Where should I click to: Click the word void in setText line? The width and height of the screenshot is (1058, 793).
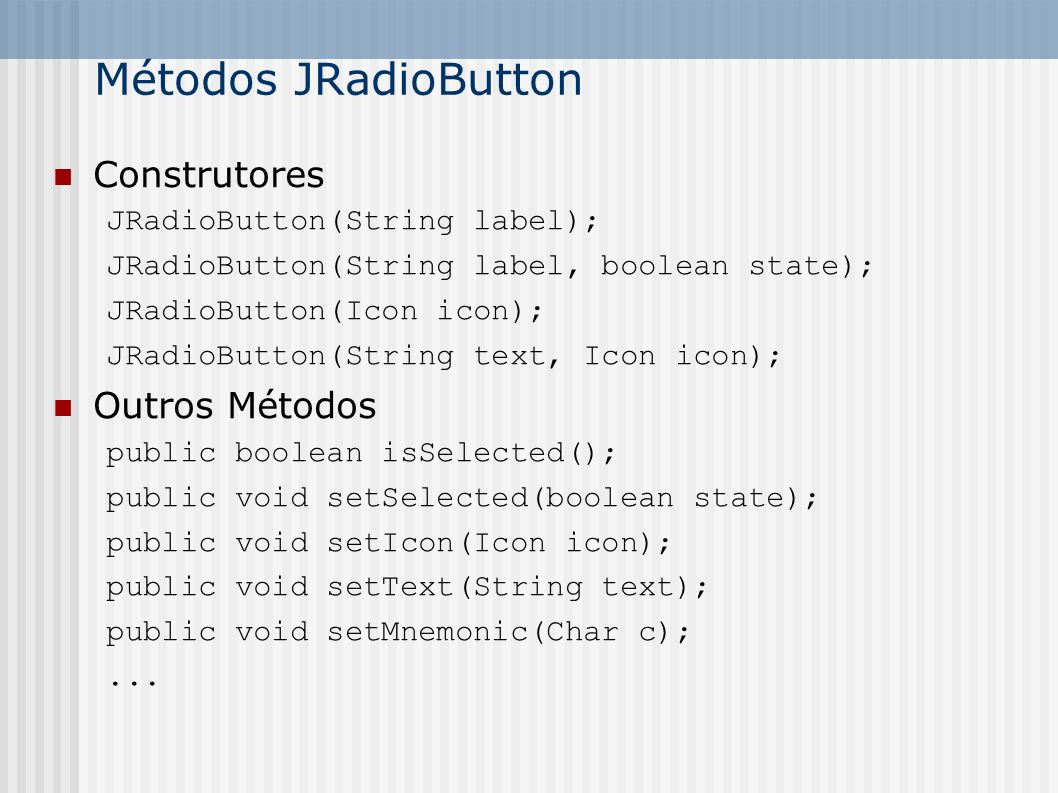click(272, 586)
